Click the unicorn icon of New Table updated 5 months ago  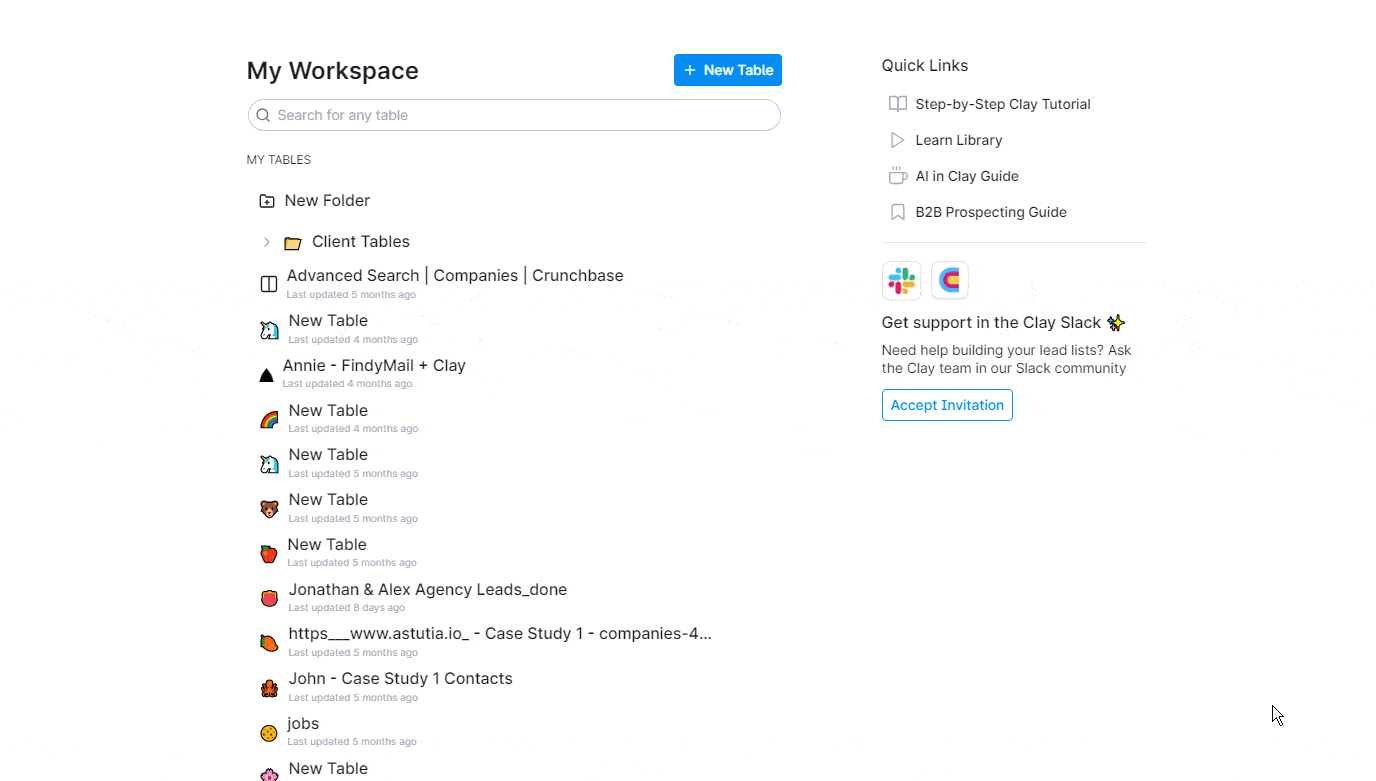pos(269,464)
